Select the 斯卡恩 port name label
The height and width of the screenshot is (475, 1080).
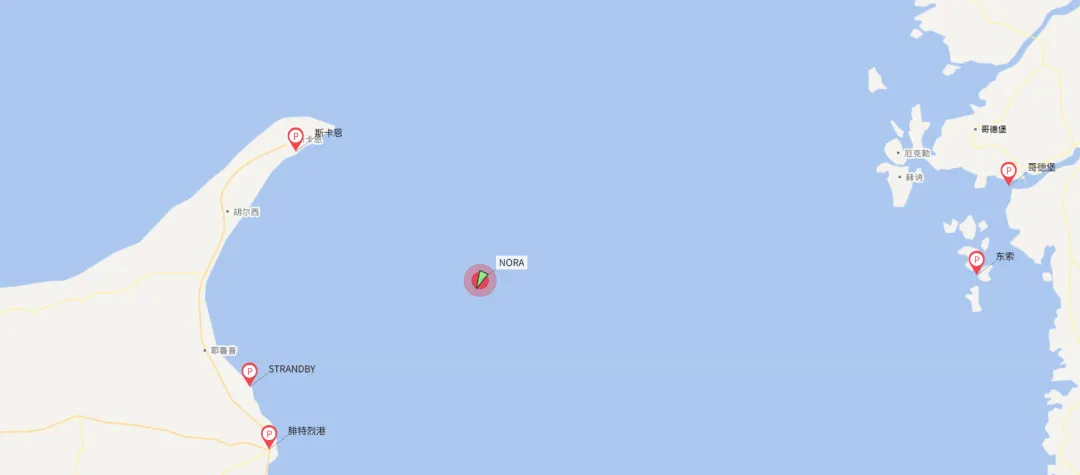pos(328,133)
